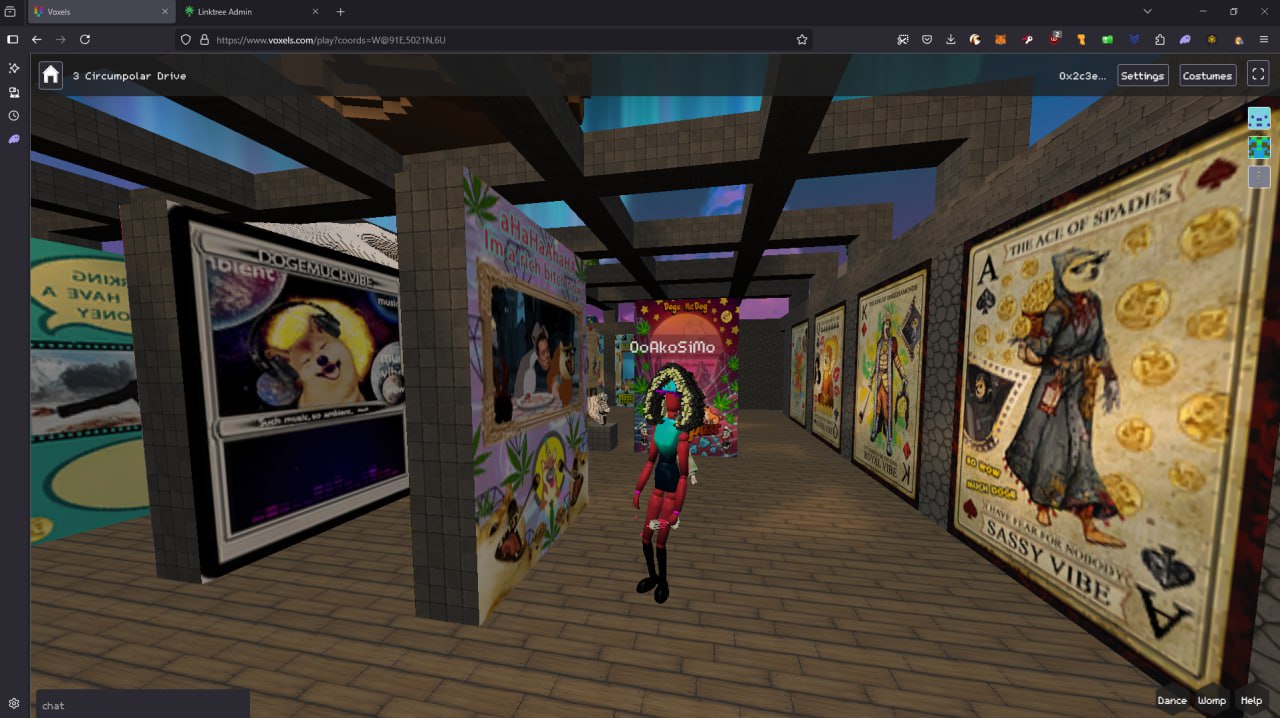This screenshot has height=718, width=1280.
Task: Open a new browser tab
Action: click(340, 12)
